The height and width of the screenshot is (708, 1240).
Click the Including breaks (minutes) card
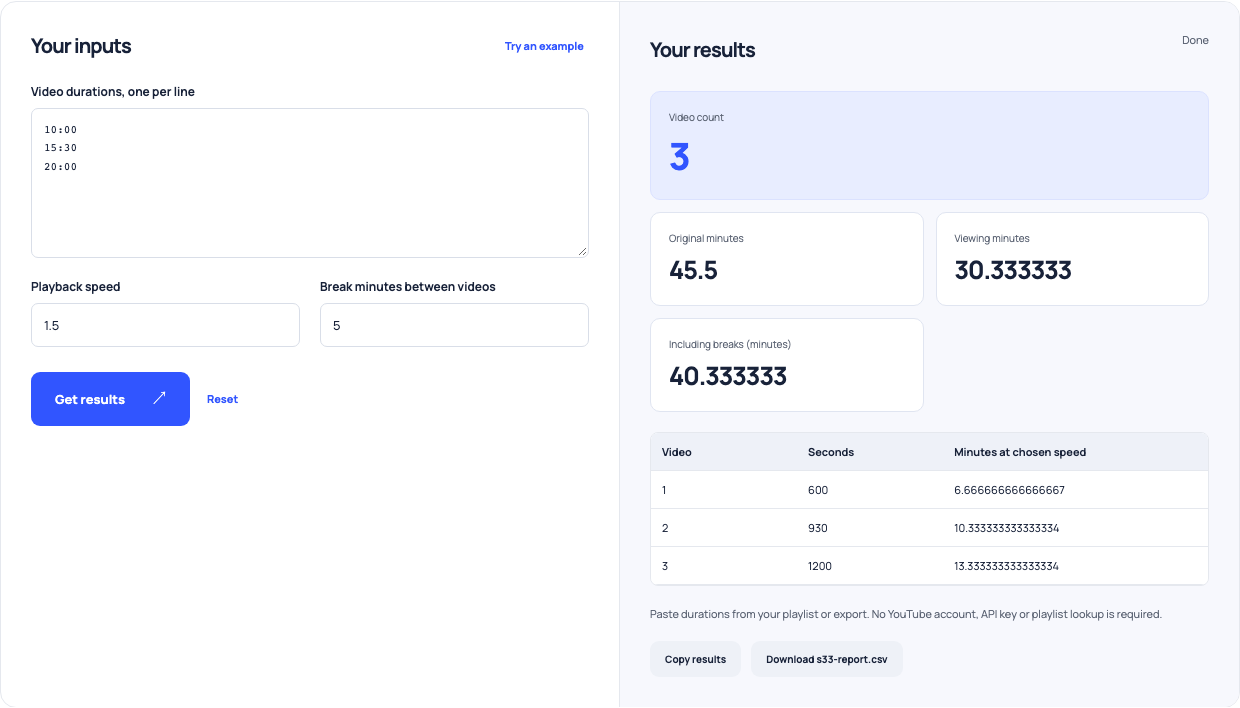(x=787, y=365)
